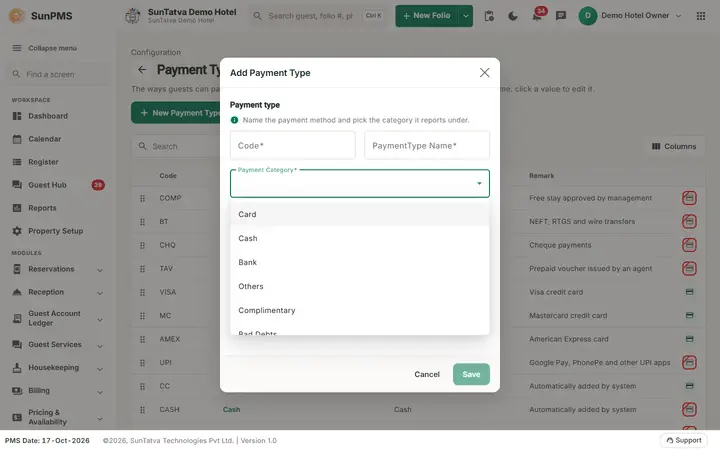The image size is (720, 450).
Task: Open Demo Hotel Owner account menu
Action: (x=630, y=16)
